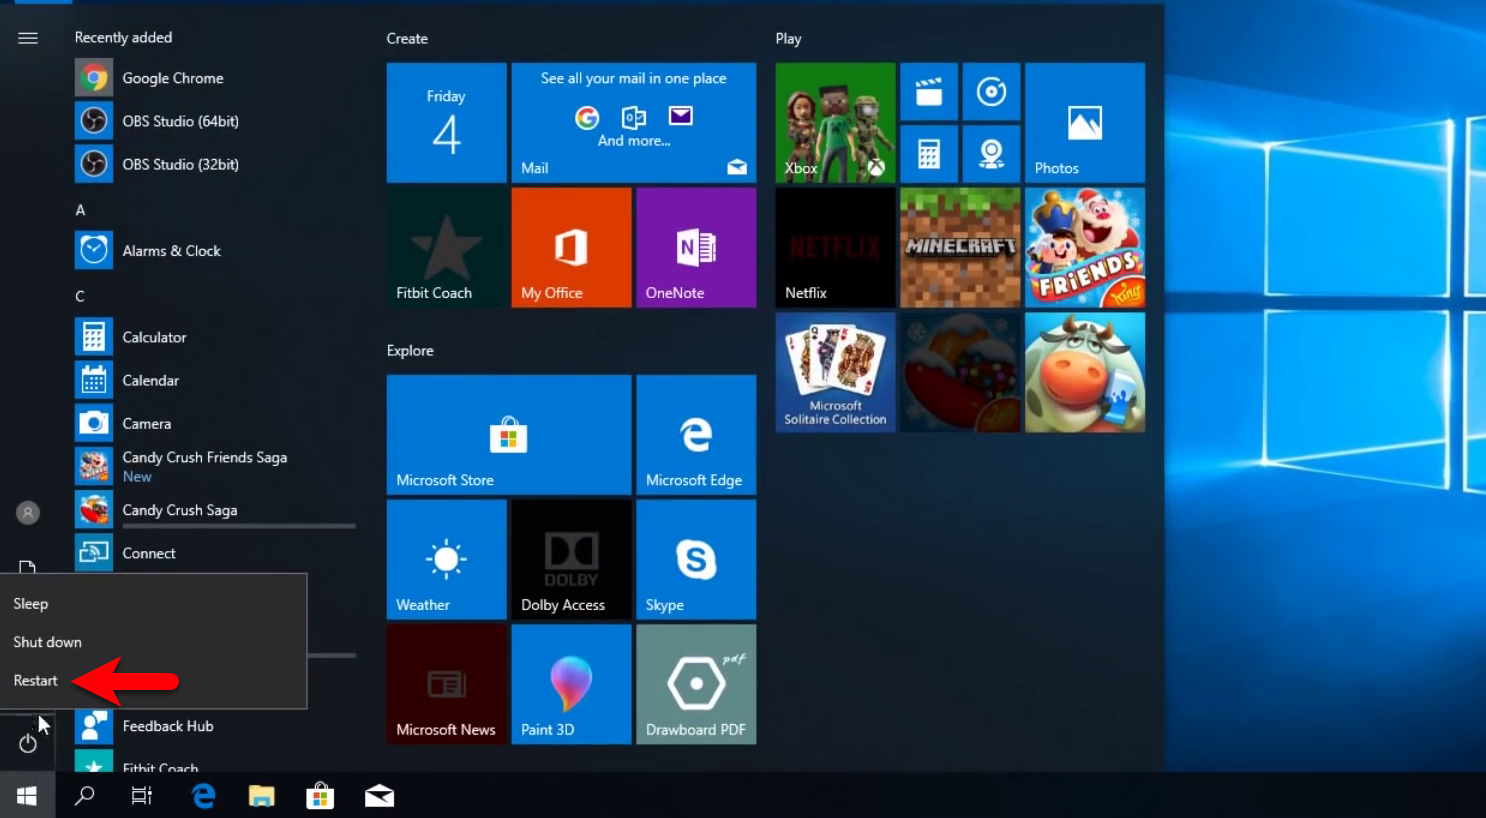The height and width of the screenshot is (818, 1486).
Task: Open the Skype tile
Action: 696,560
